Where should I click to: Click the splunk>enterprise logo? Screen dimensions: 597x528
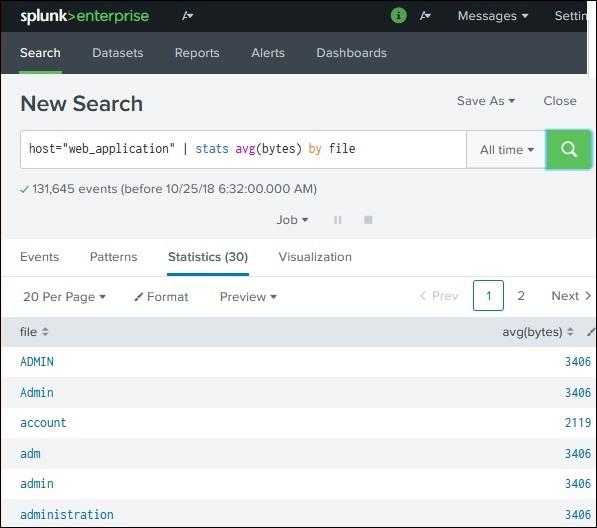tap(85, 16)
